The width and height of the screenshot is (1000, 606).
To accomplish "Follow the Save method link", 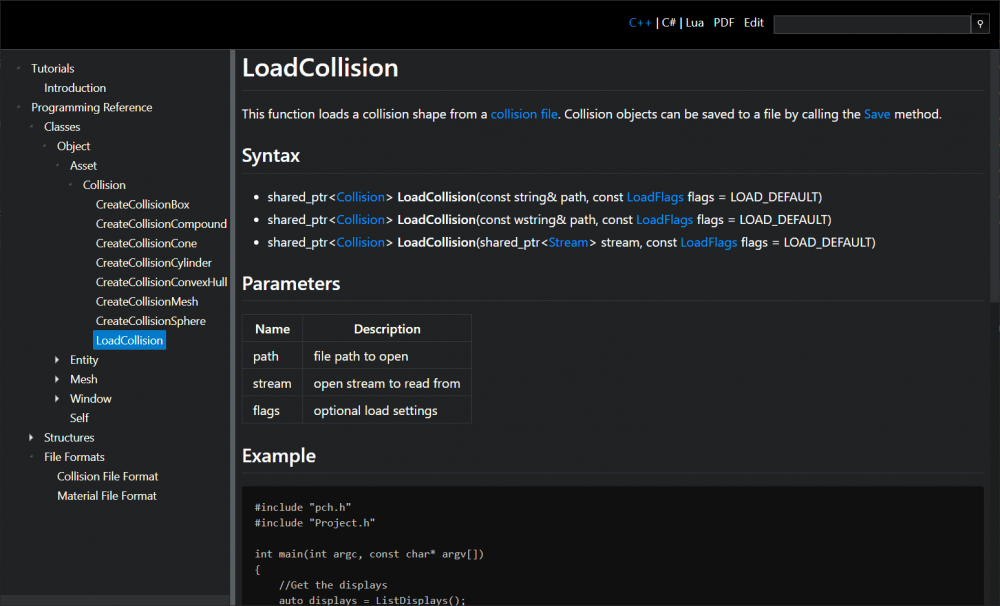I will (x=876, y=114).
